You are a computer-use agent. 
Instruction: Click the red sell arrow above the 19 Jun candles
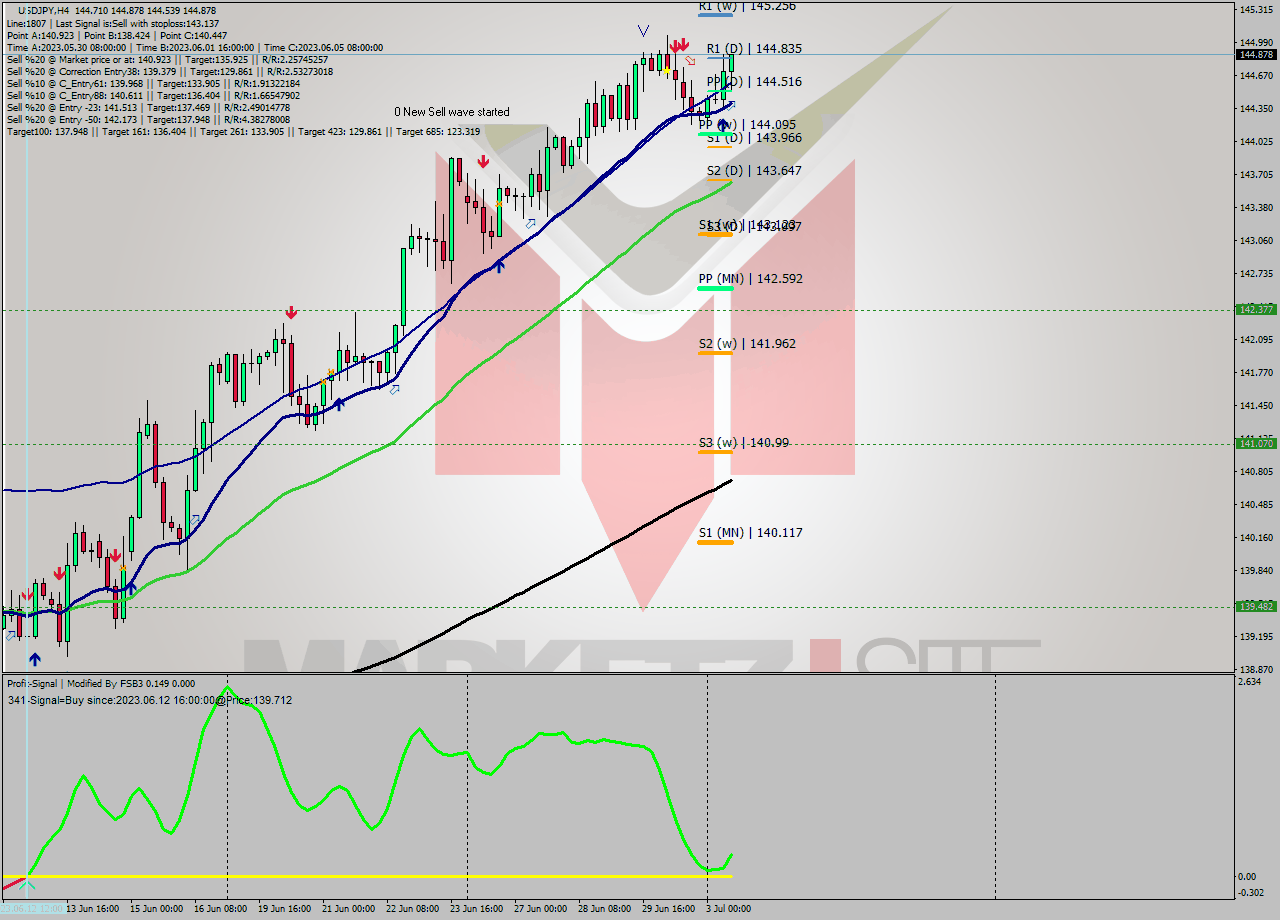point(290,313)
